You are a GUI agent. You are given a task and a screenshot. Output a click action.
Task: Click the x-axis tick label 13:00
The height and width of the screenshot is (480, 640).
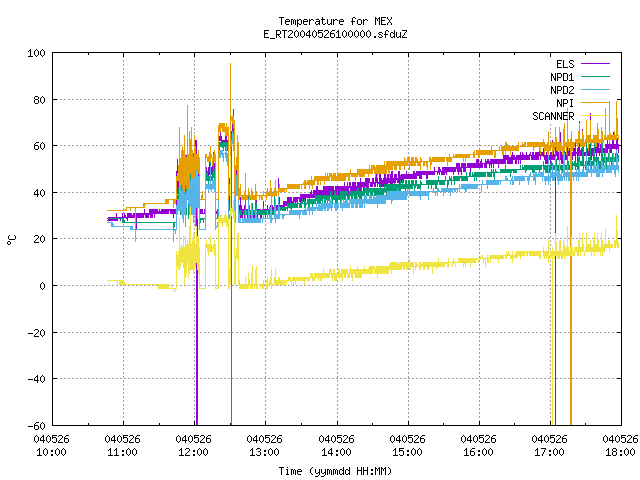click(264, 452)
